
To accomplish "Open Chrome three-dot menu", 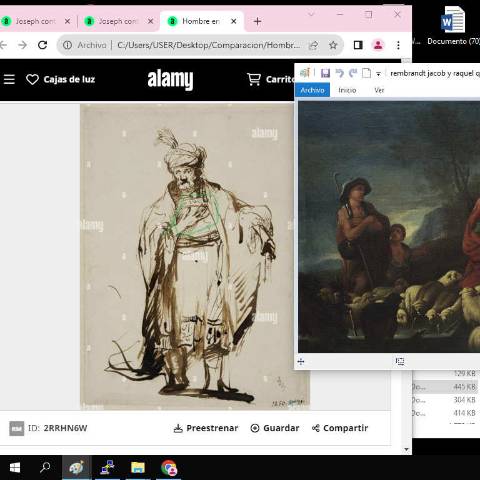I will coord(398,45).
